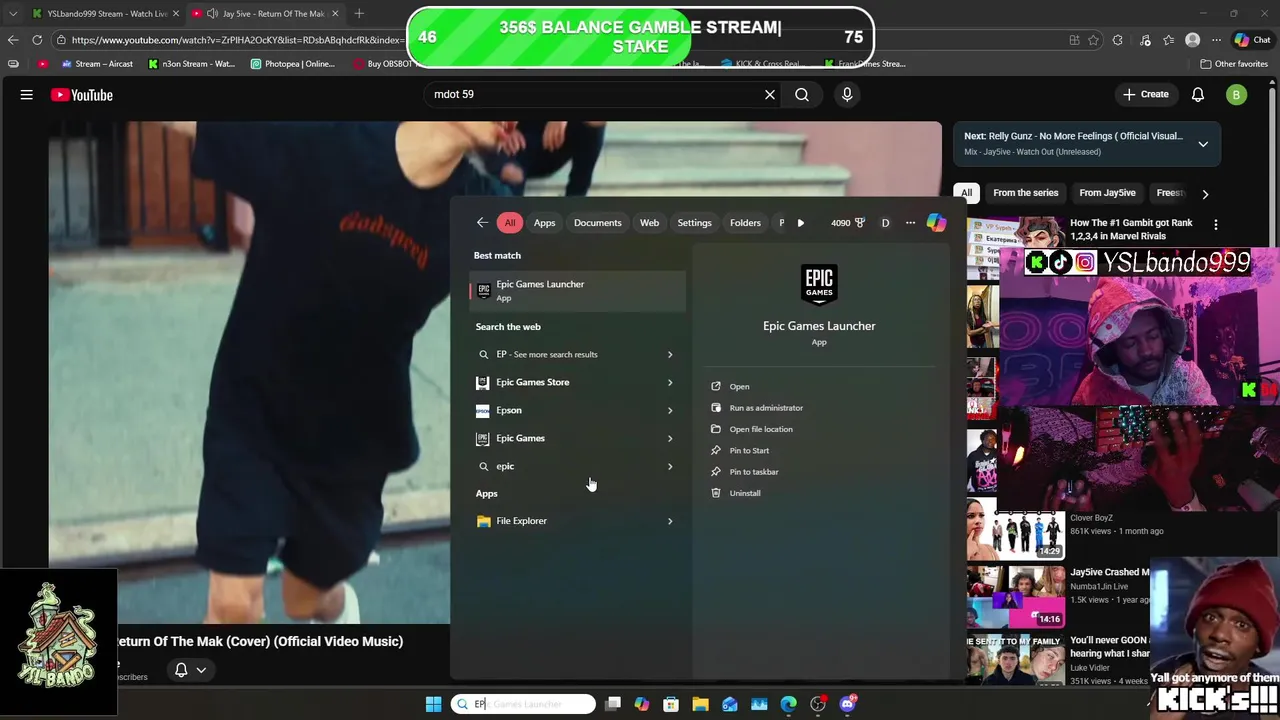Collapse the Next up playlist chevron
Screen dimensions: 1280x720
point(1203,144)
